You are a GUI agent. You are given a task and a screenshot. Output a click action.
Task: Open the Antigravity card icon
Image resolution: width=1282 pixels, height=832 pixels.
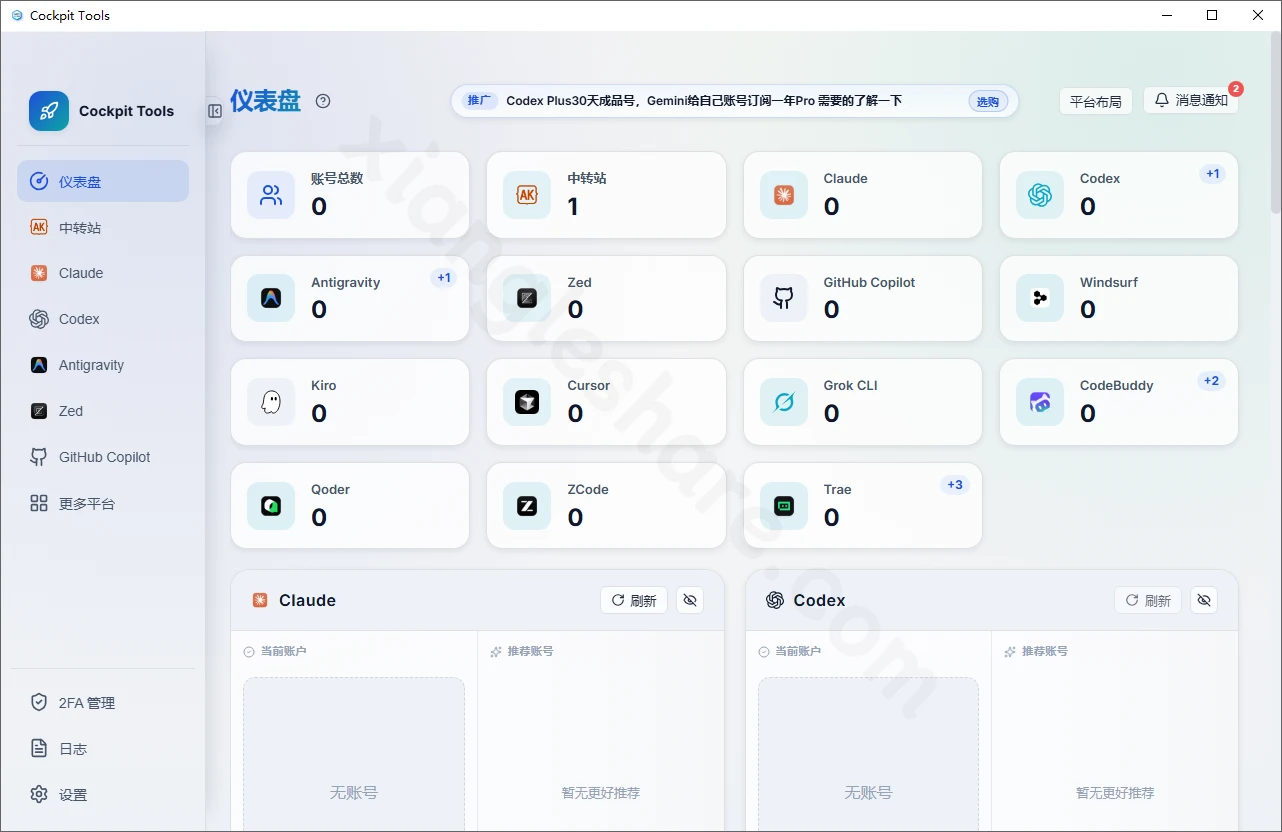271,298
